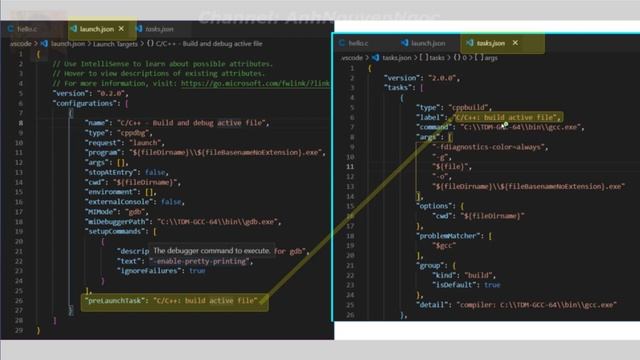Click line number 11 in tasks.json gutter
640x360 pixels.
click(x=350, y=167)
